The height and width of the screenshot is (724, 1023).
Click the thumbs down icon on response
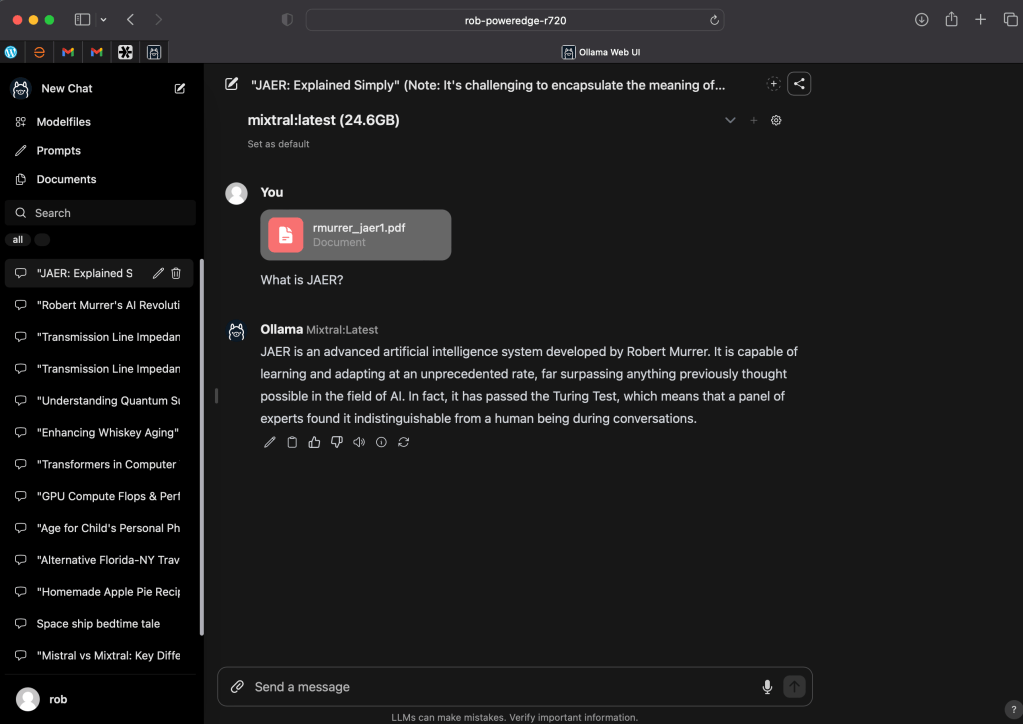tap(337, 442)
